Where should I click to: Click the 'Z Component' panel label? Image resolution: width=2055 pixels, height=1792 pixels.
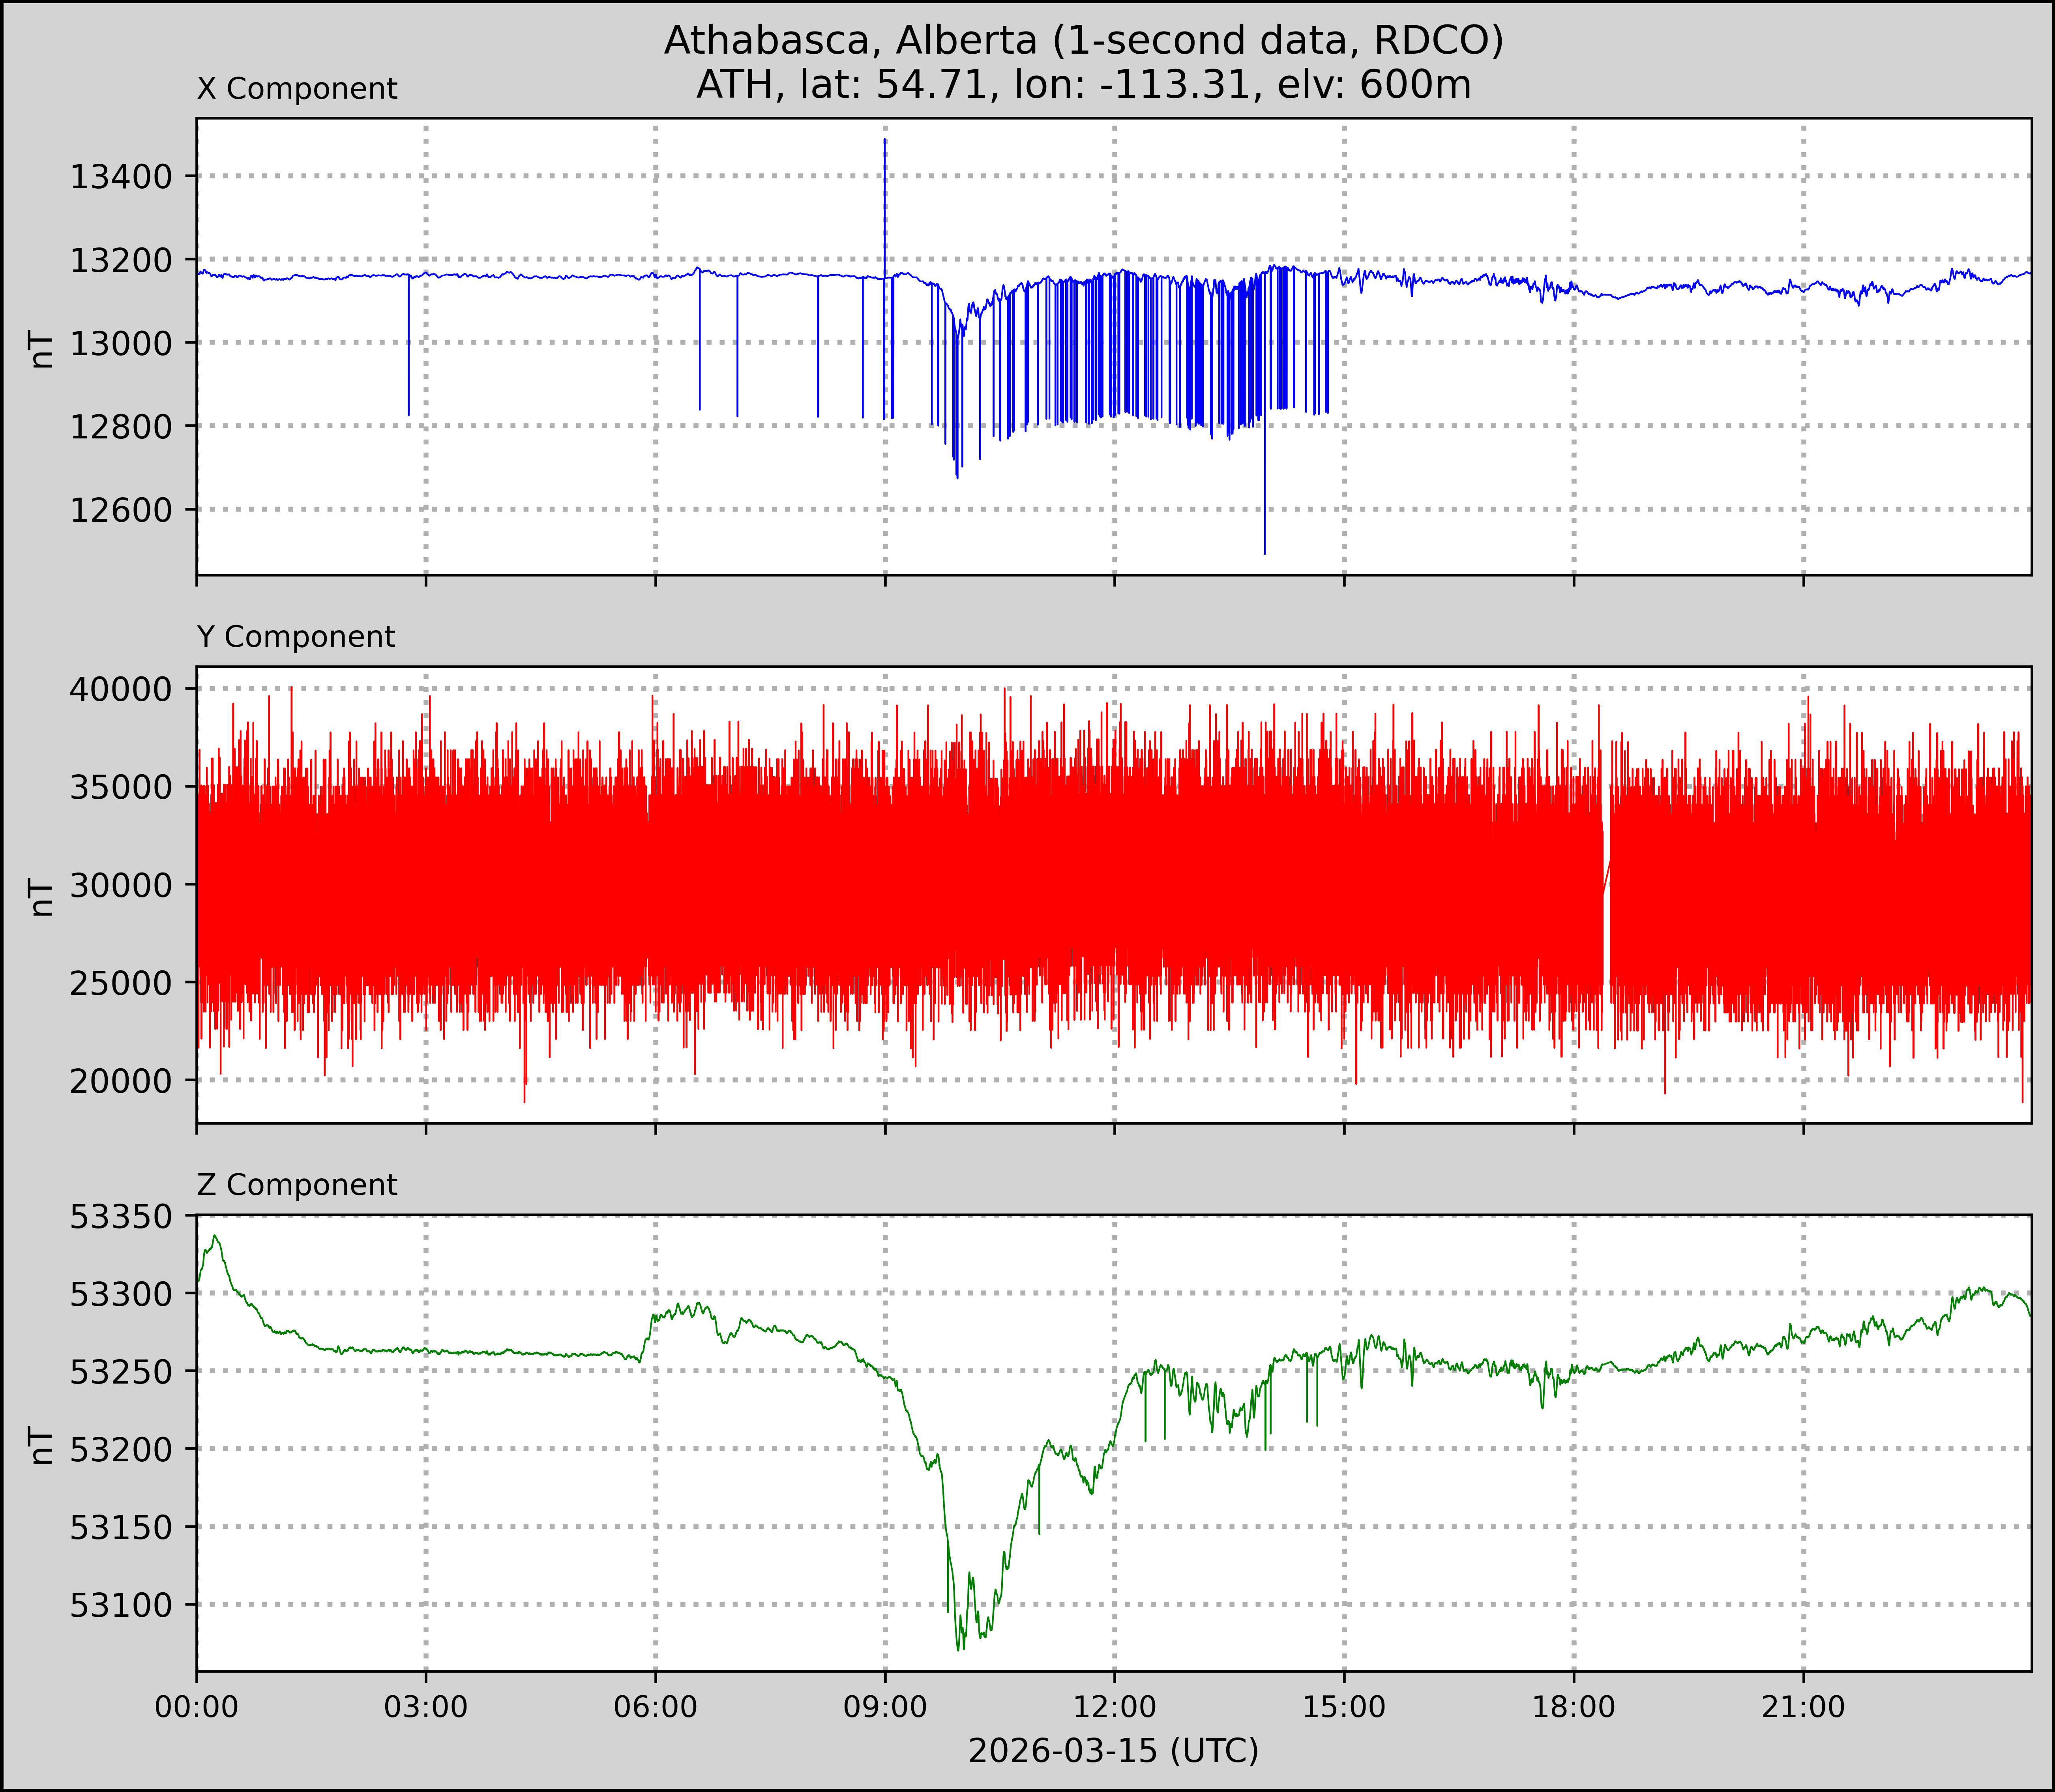point(297,1185)
